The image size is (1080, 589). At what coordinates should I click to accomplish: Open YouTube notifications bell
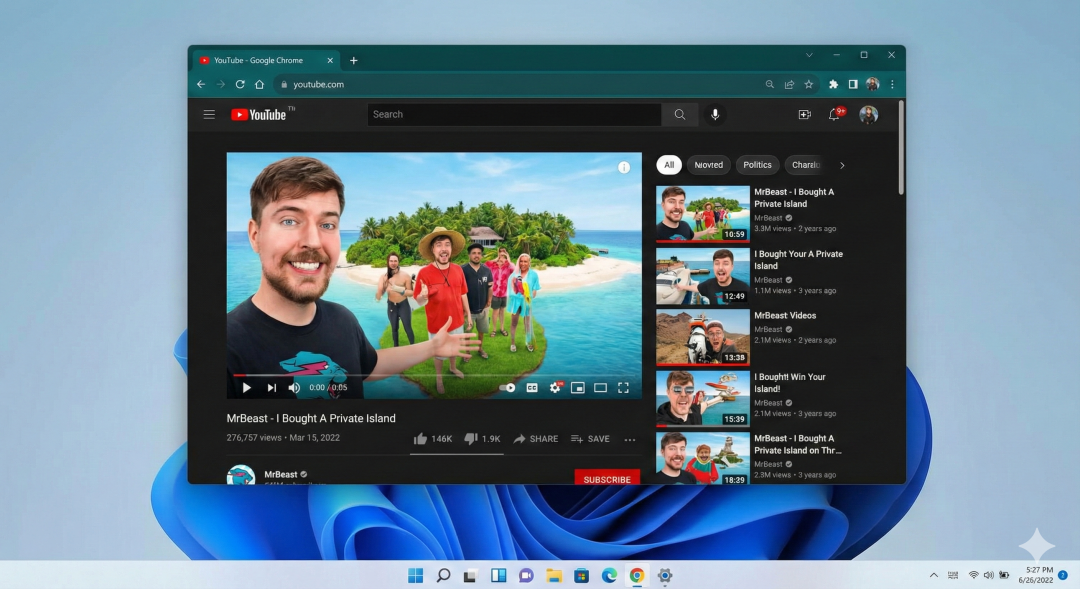[834, 114]
